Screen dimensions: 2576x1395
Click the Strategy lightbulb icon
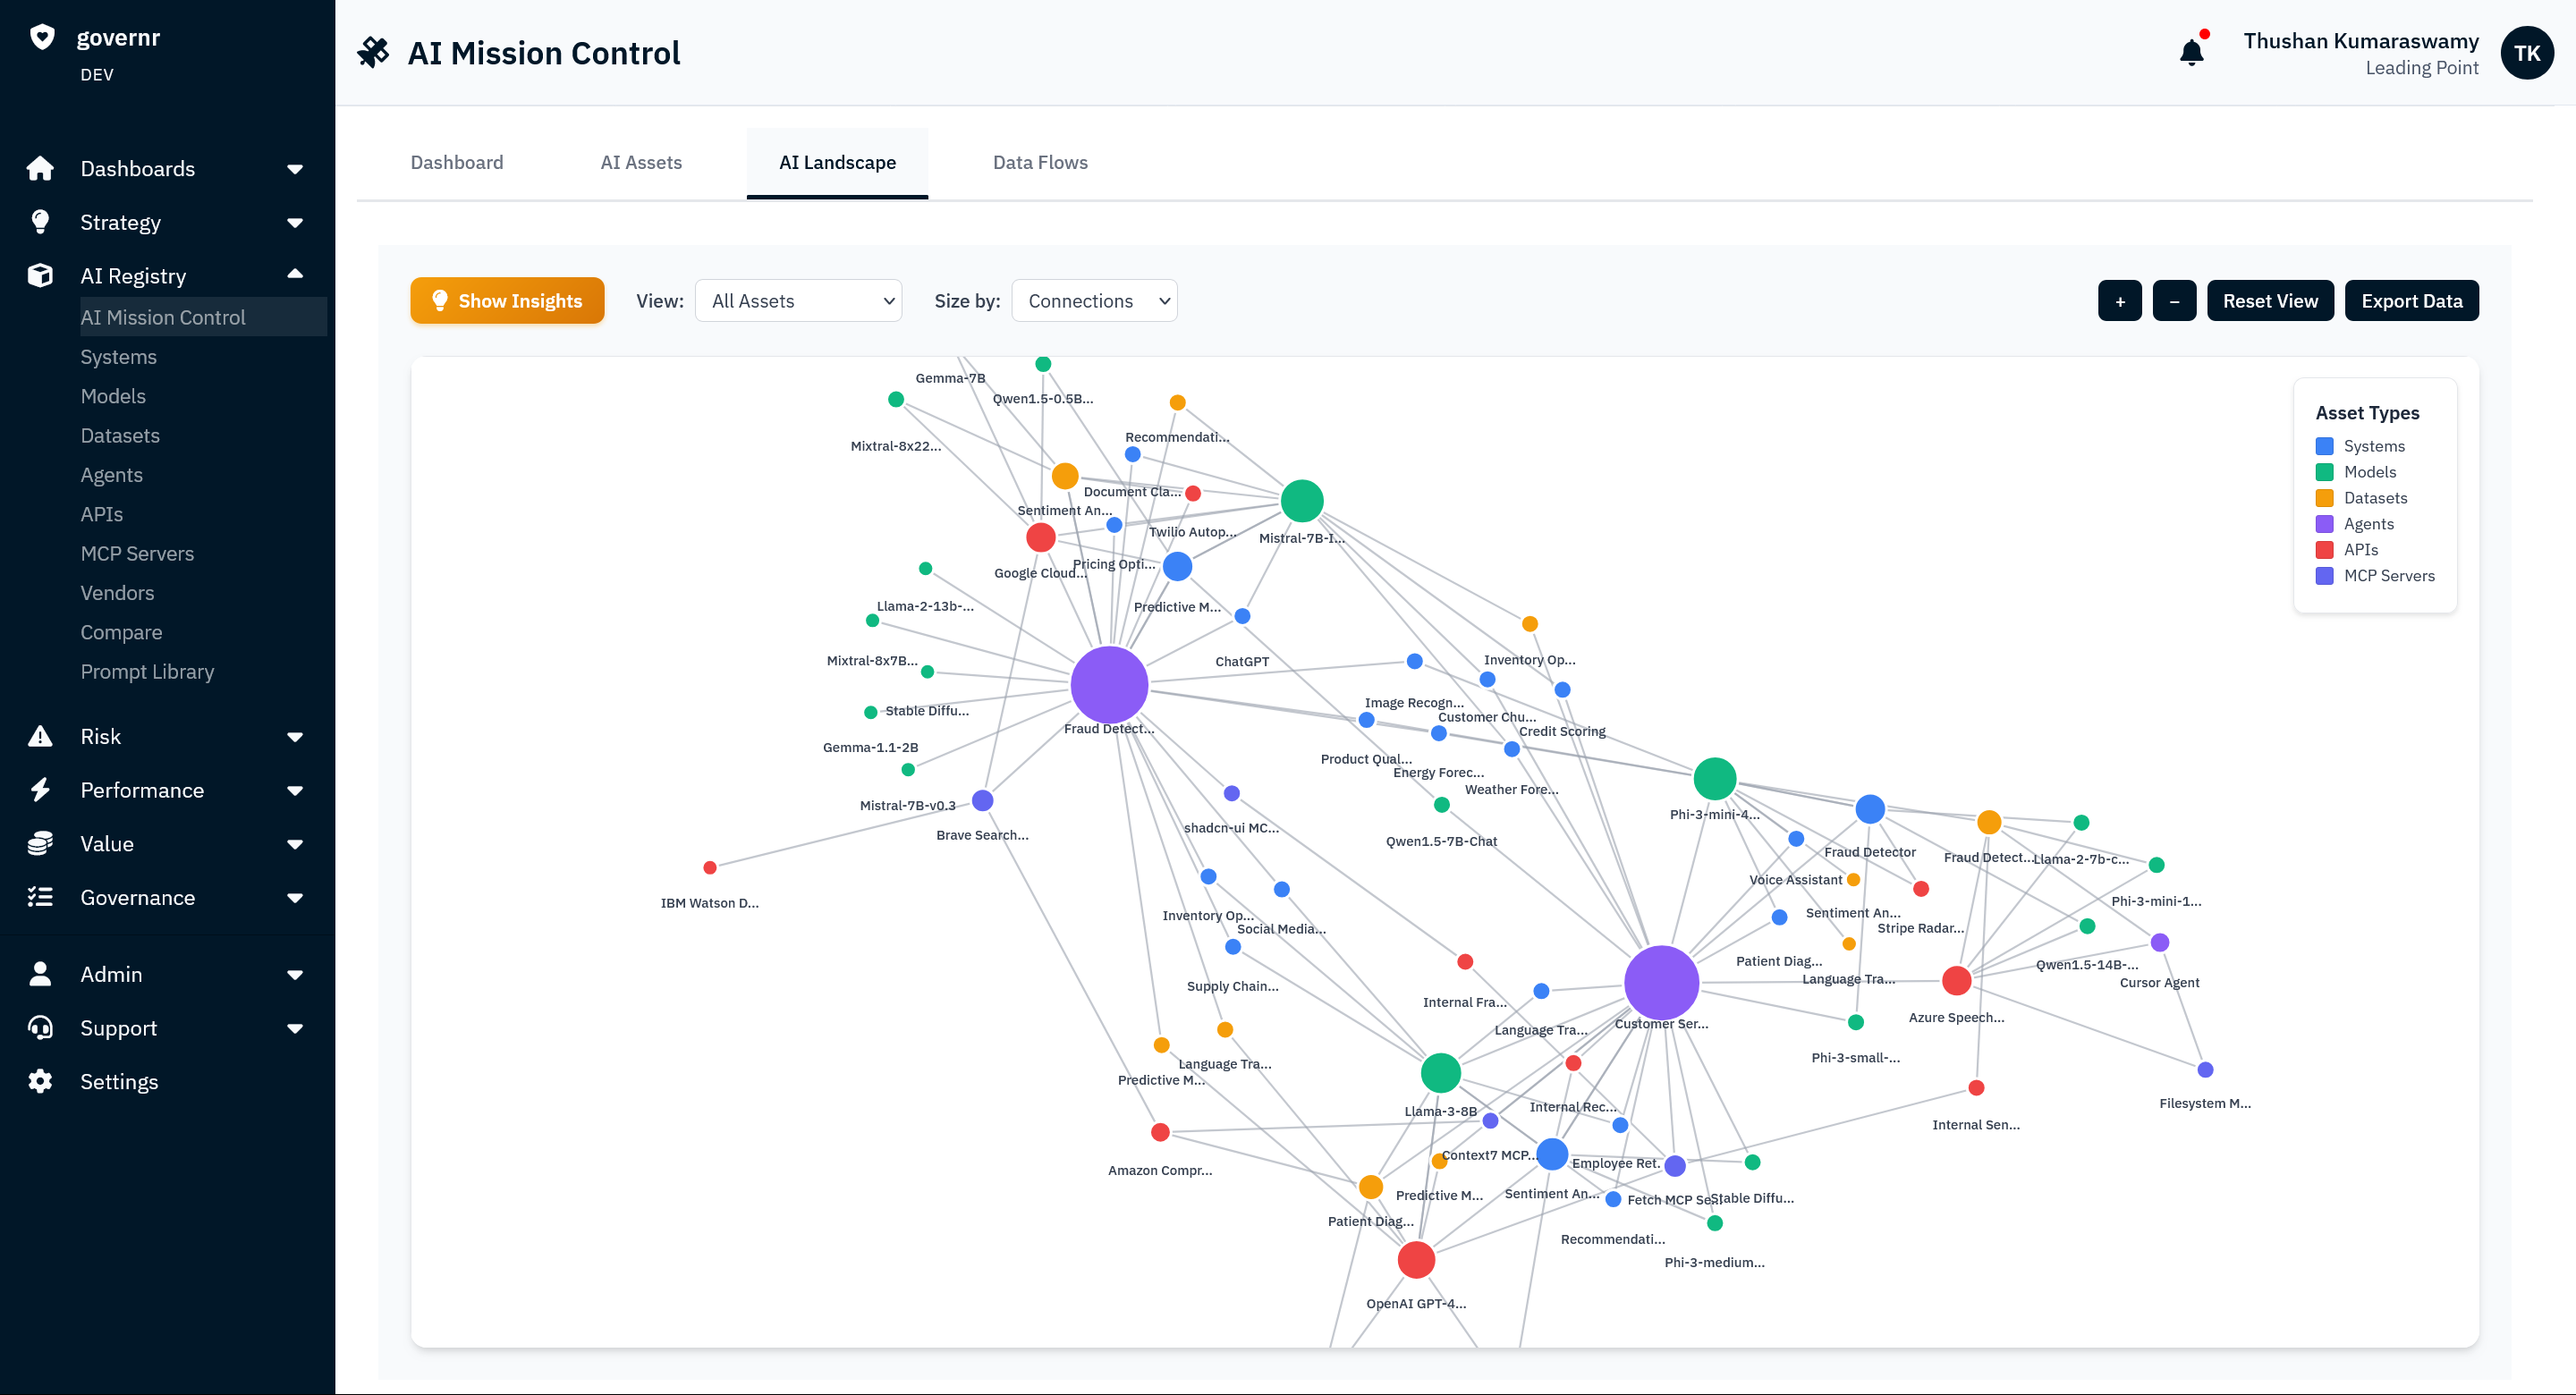(40, 222)
